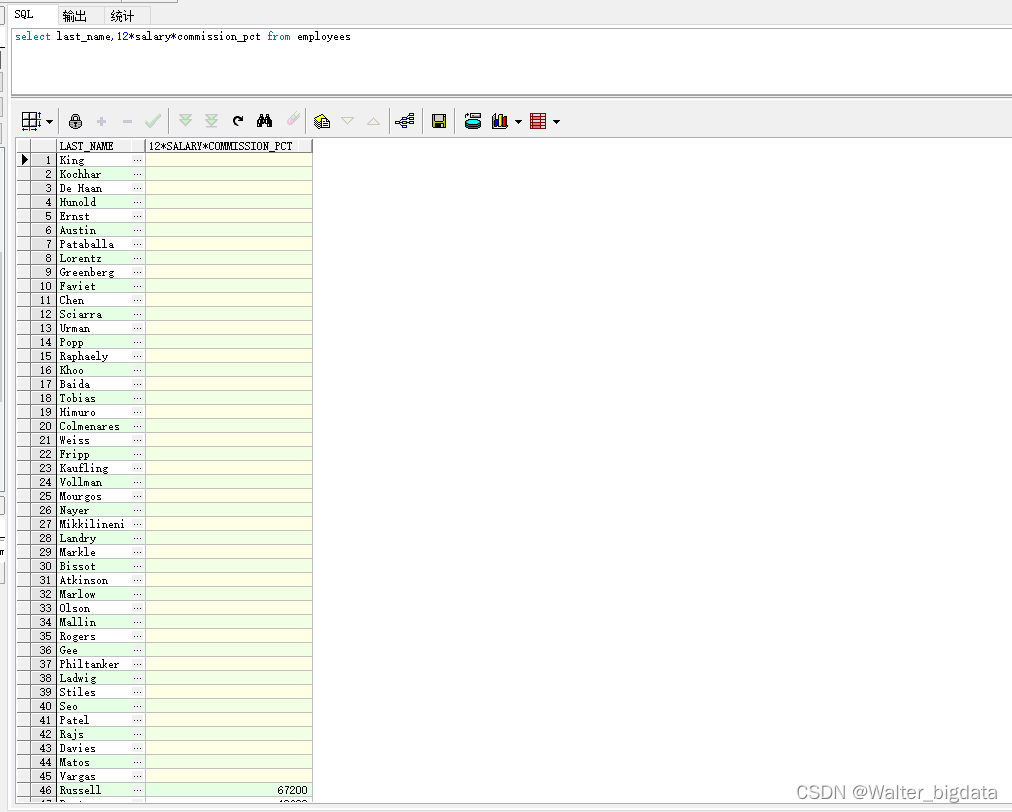This screenshot has width=1012, height=812.
Task: Click the 12*SALARY*COMMISSION_PCT column header
Action: [x=229, y=146]
